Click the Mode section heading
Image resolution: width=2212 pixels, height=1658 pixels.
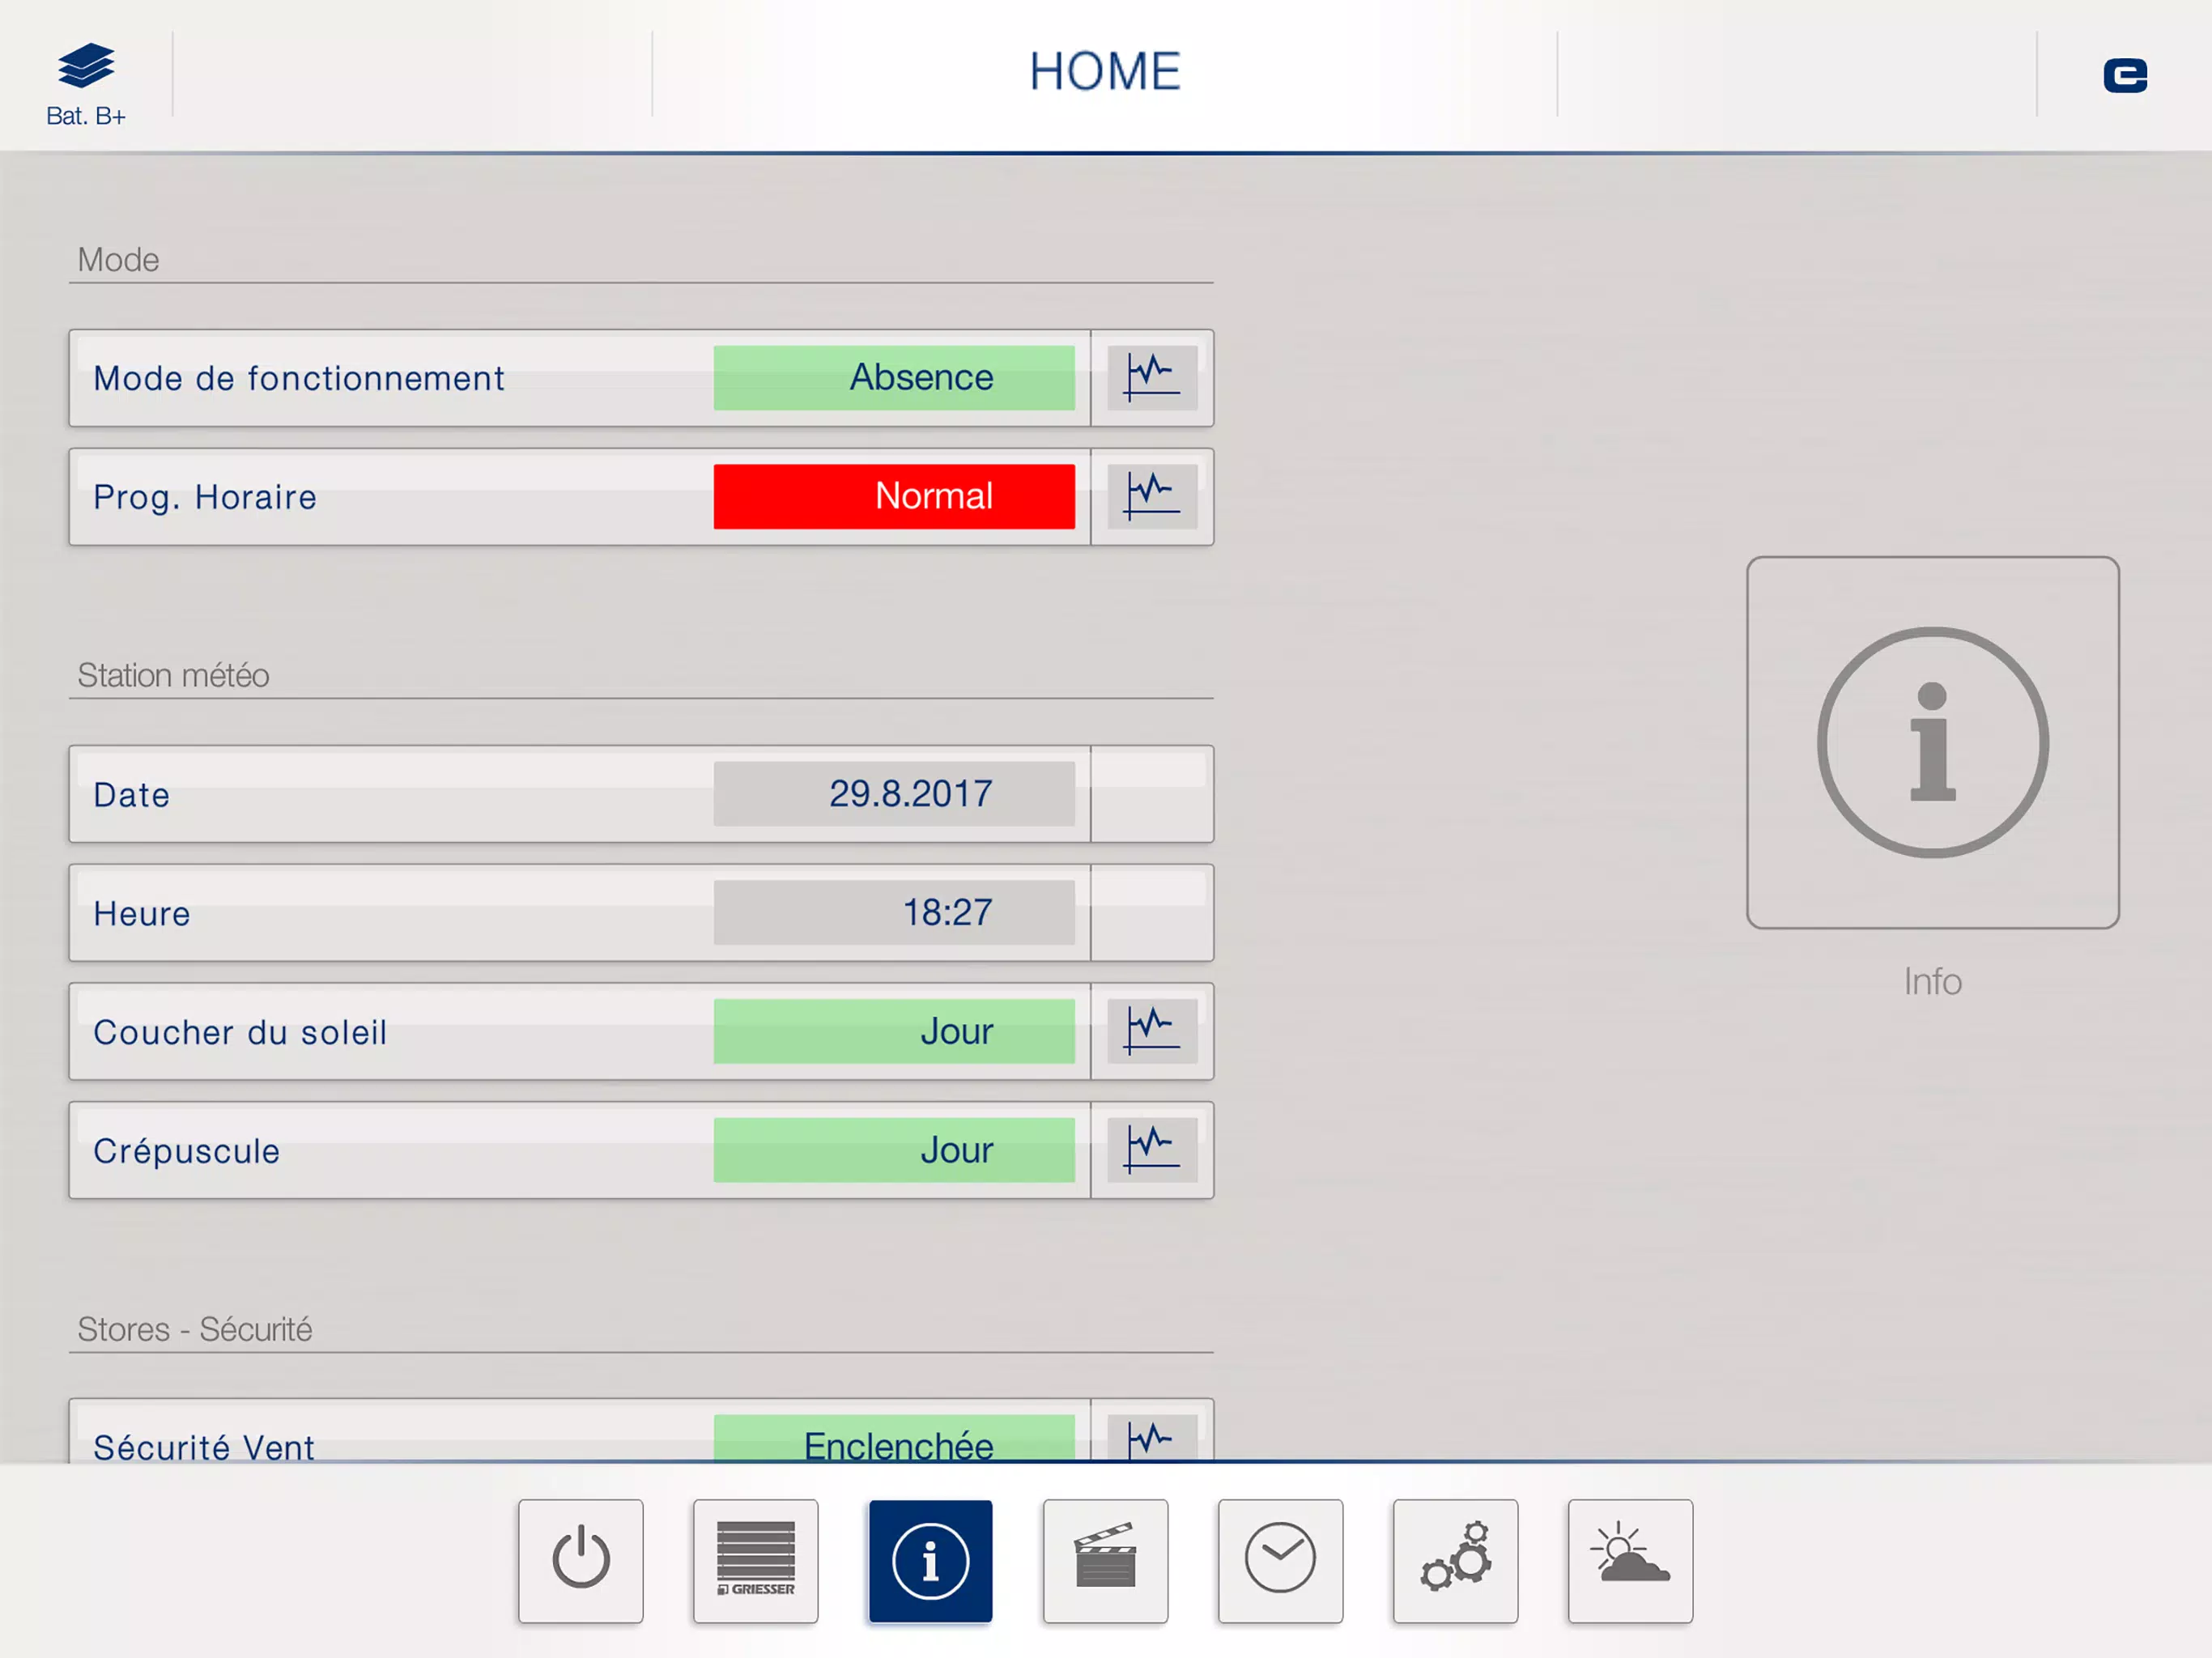coord(118,260)
